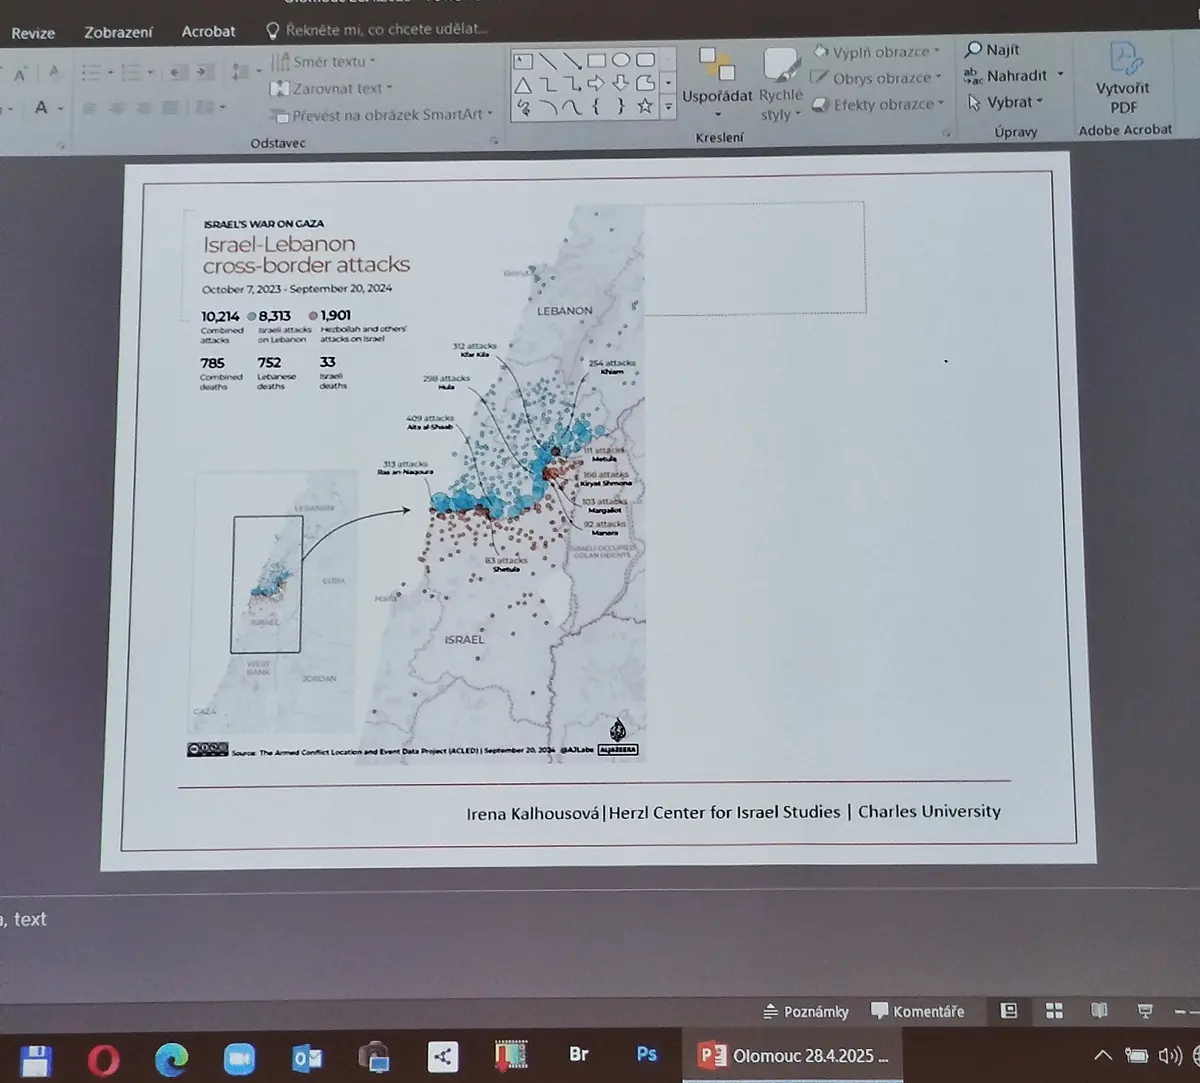Open the Odstavec dialog launcher
The height and width of the screenshot is (1083, 1200).
coord(494,142)
